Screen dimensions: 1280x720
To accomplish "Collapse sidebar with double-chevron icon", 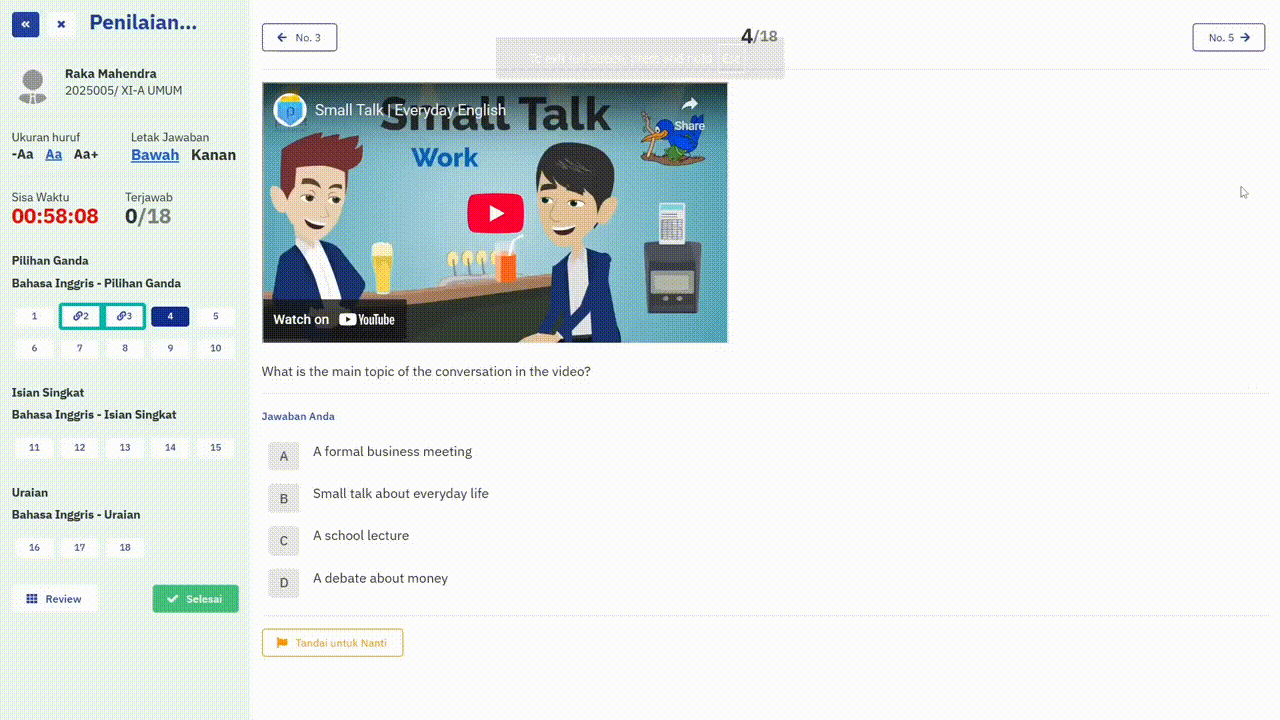I will click(x=25, y=24).
